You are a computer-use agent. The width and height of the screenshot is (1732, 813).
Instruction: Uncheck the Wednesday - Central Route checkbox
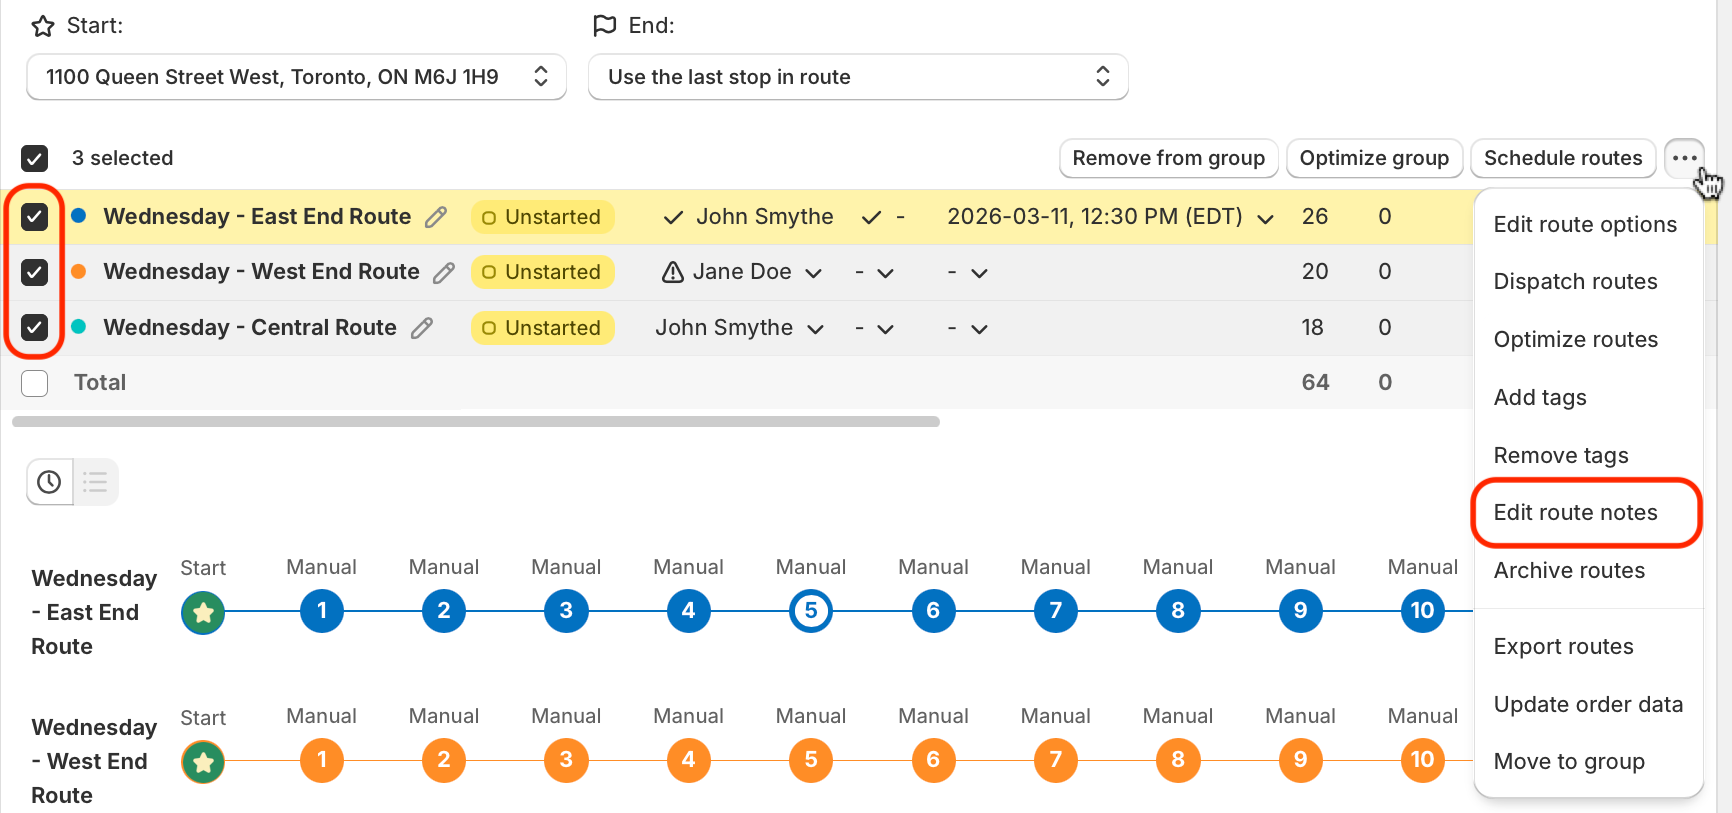coord(35,327)
